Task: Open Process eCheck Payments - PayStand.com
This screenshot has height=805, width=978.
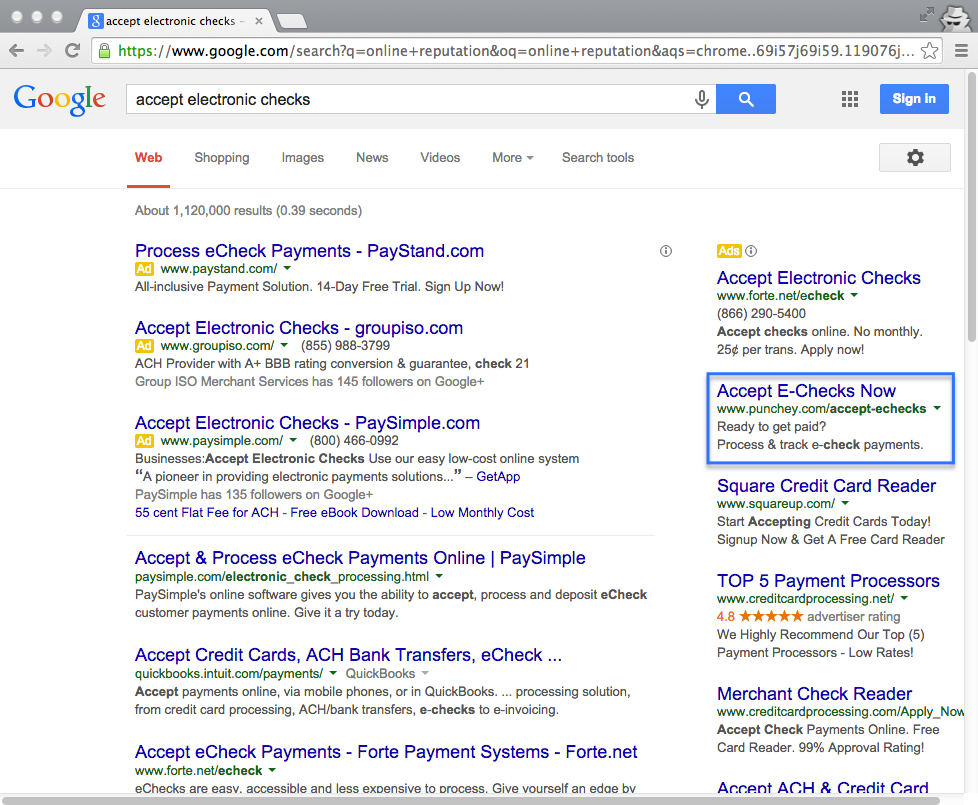Action: point(309,251)
